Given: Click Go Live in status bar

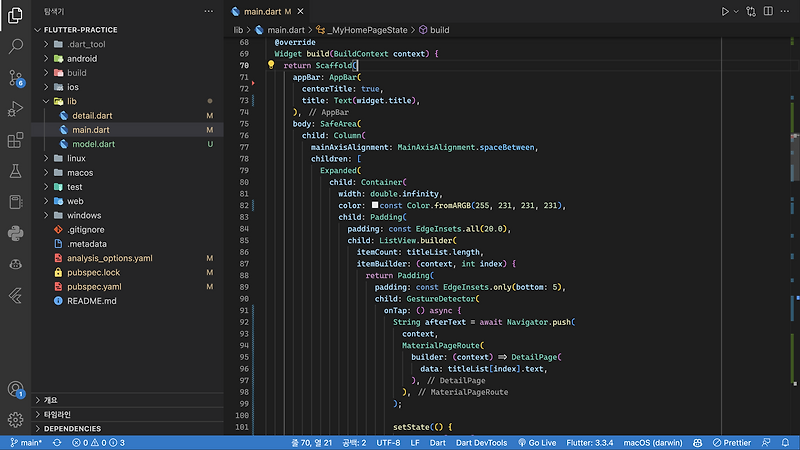Looking at the screenshot, I should point(536,442).
